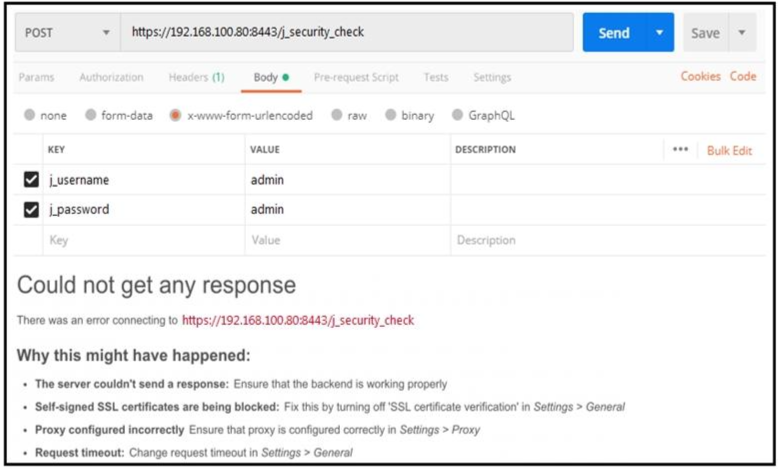
Task: Open the Save button dropdown arrow
Action: (x=742, y=33)
